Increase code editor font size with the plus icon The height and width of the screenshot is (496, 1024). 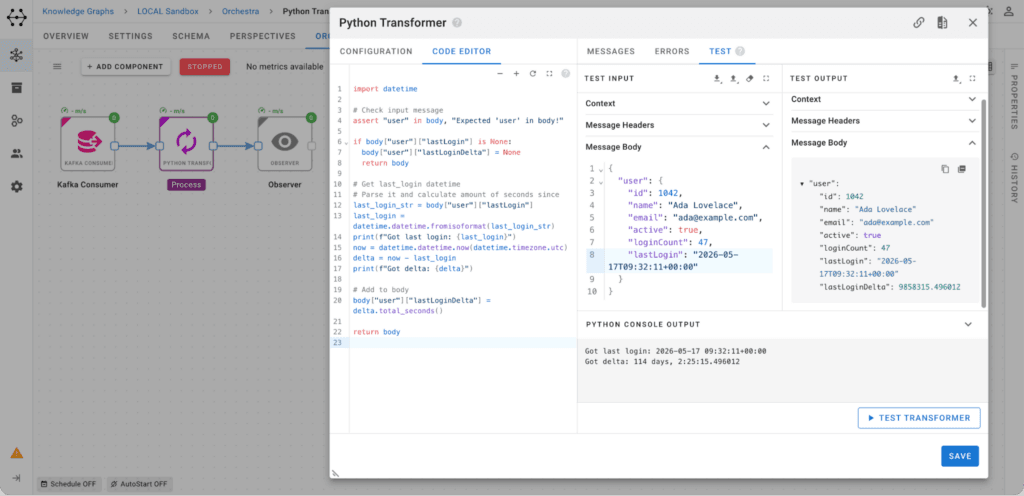pyautogui.click(x=516, y=74)
